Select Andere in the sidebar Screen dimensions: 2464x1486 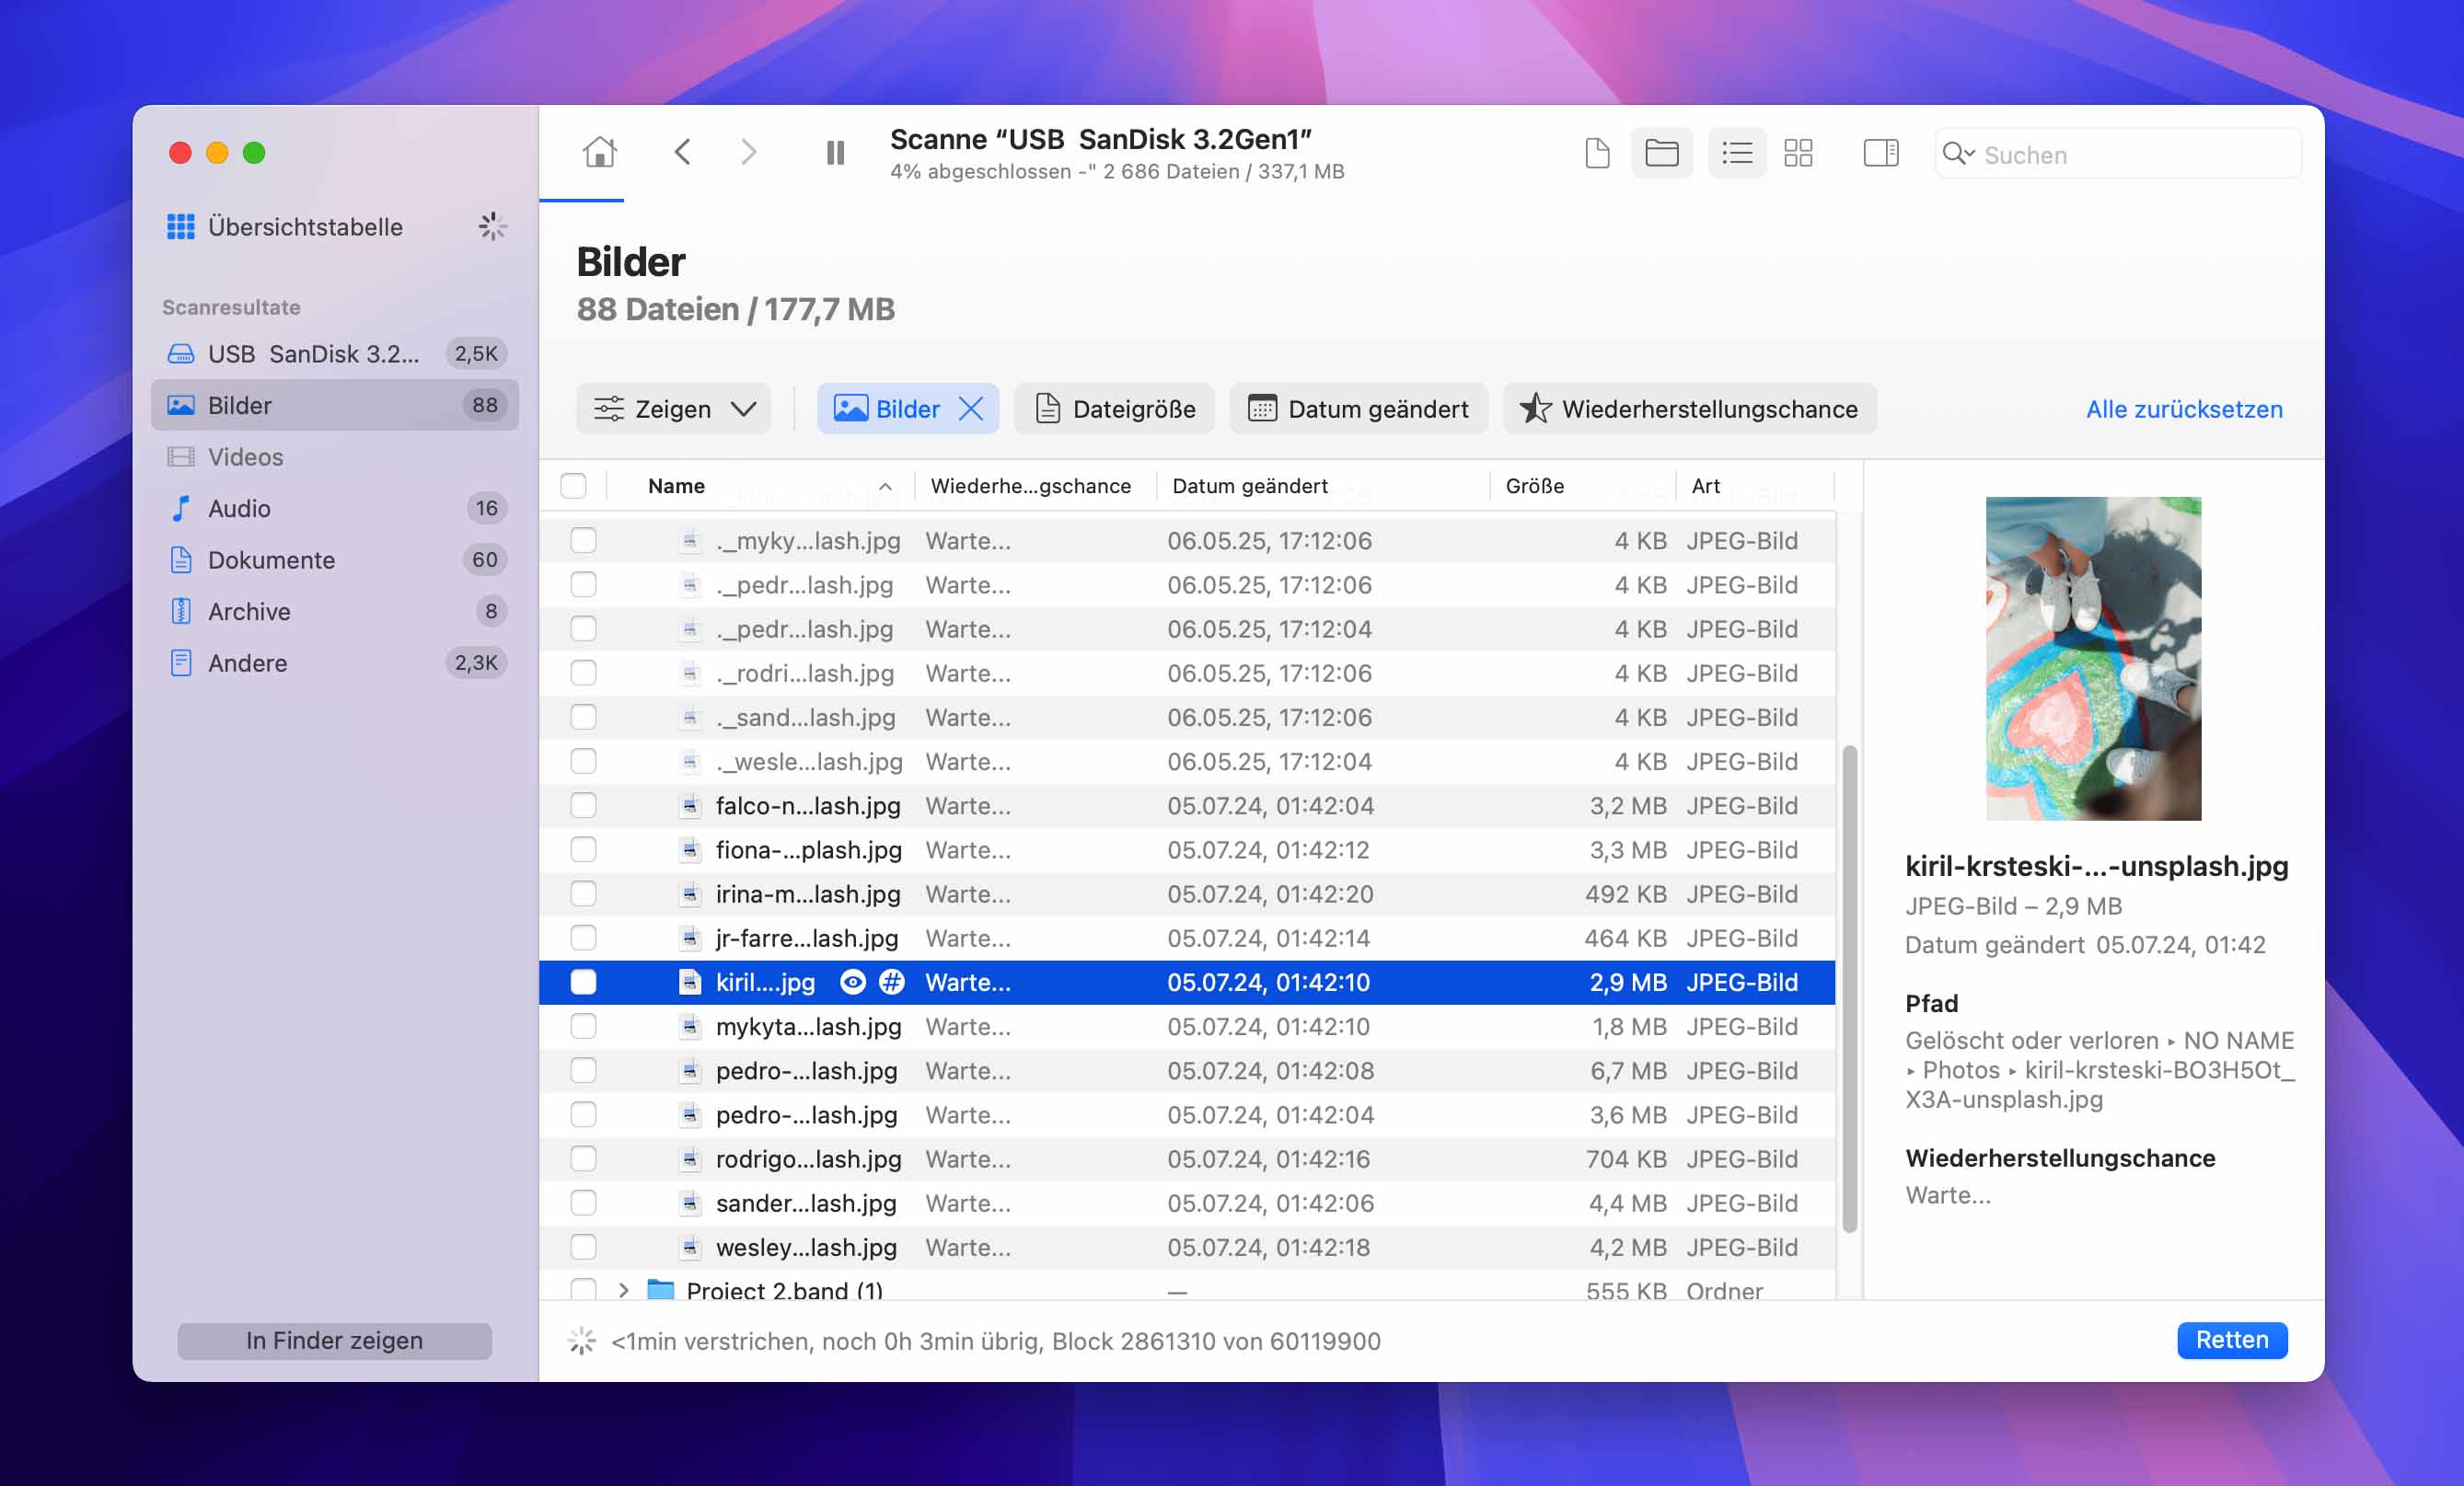click(x=335, y=663)
